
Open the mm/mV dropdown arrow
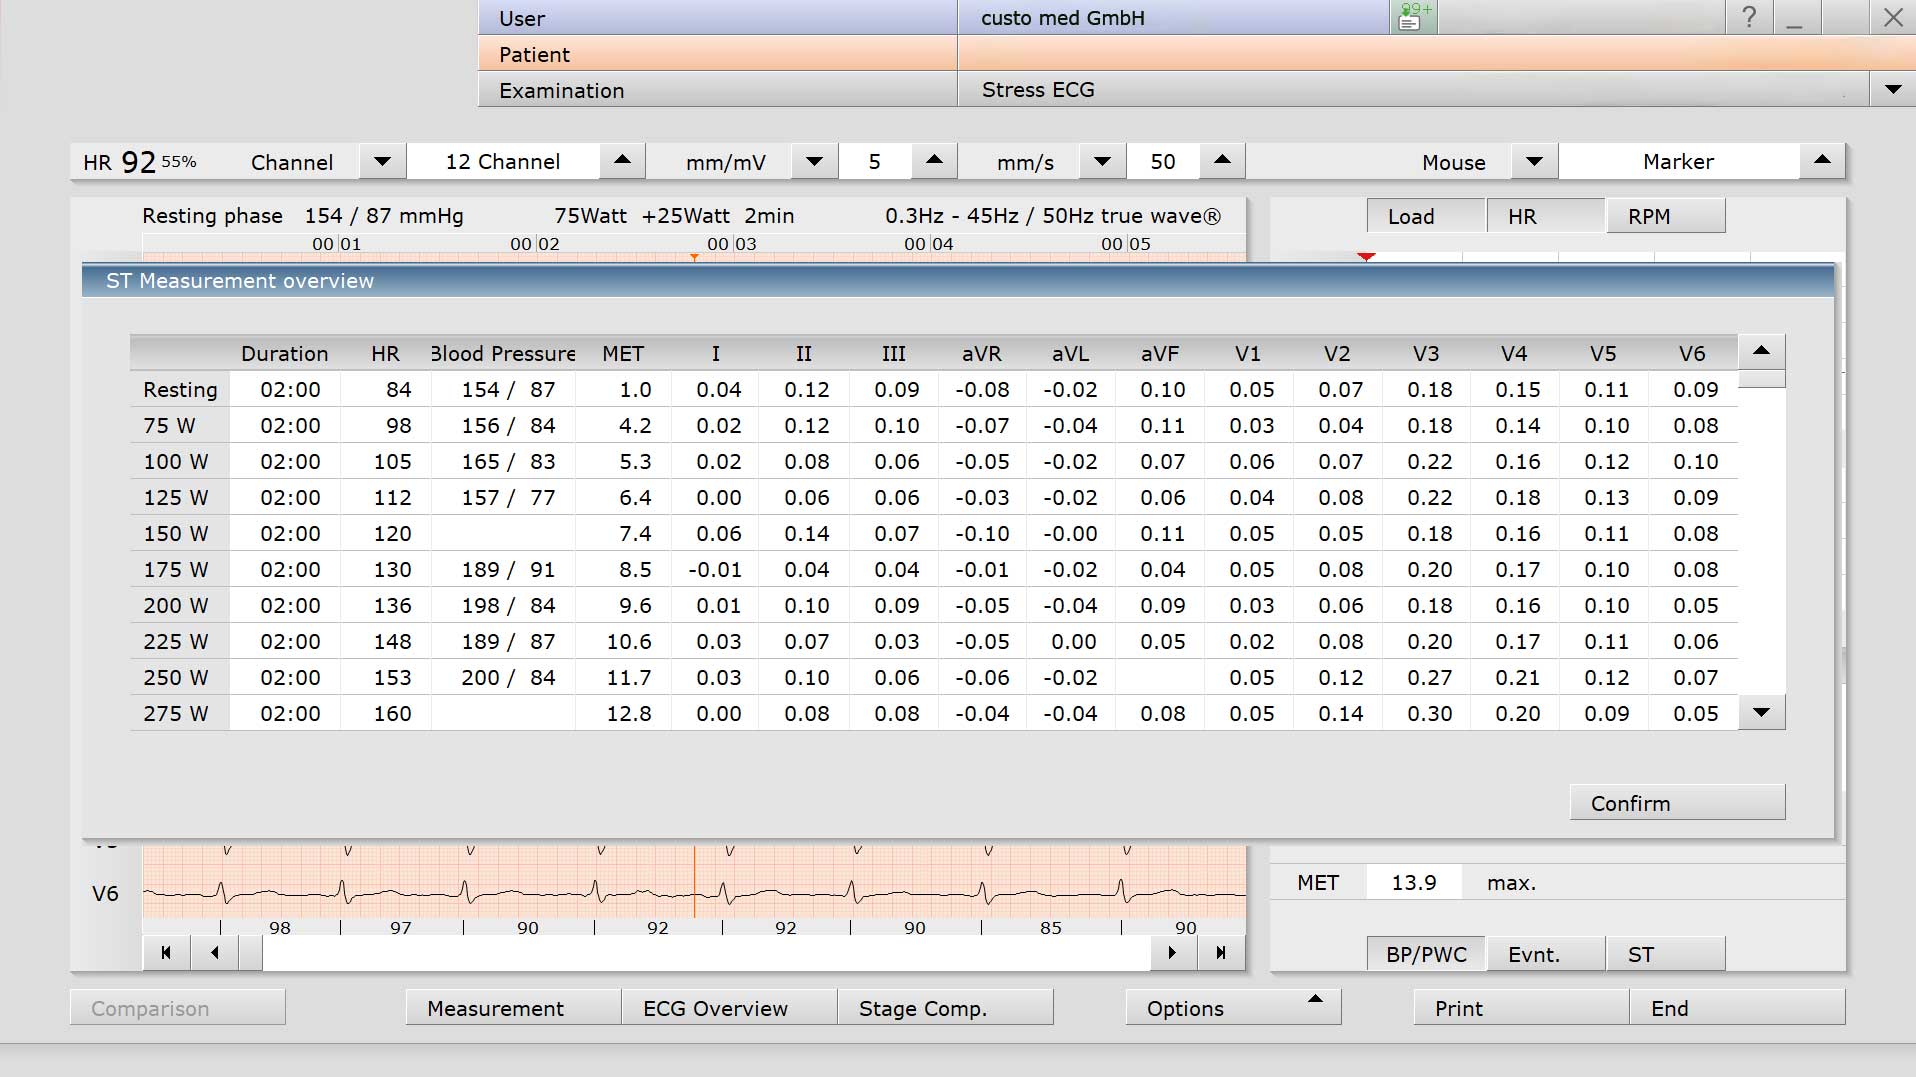pyautogui.click(x=814, y=161)
